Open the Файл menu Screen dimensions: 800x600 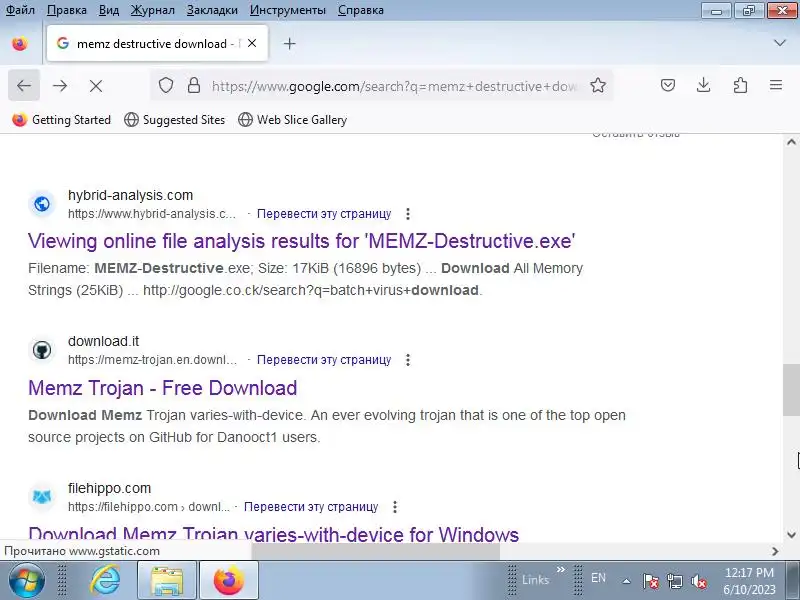(x=20, y=10)
